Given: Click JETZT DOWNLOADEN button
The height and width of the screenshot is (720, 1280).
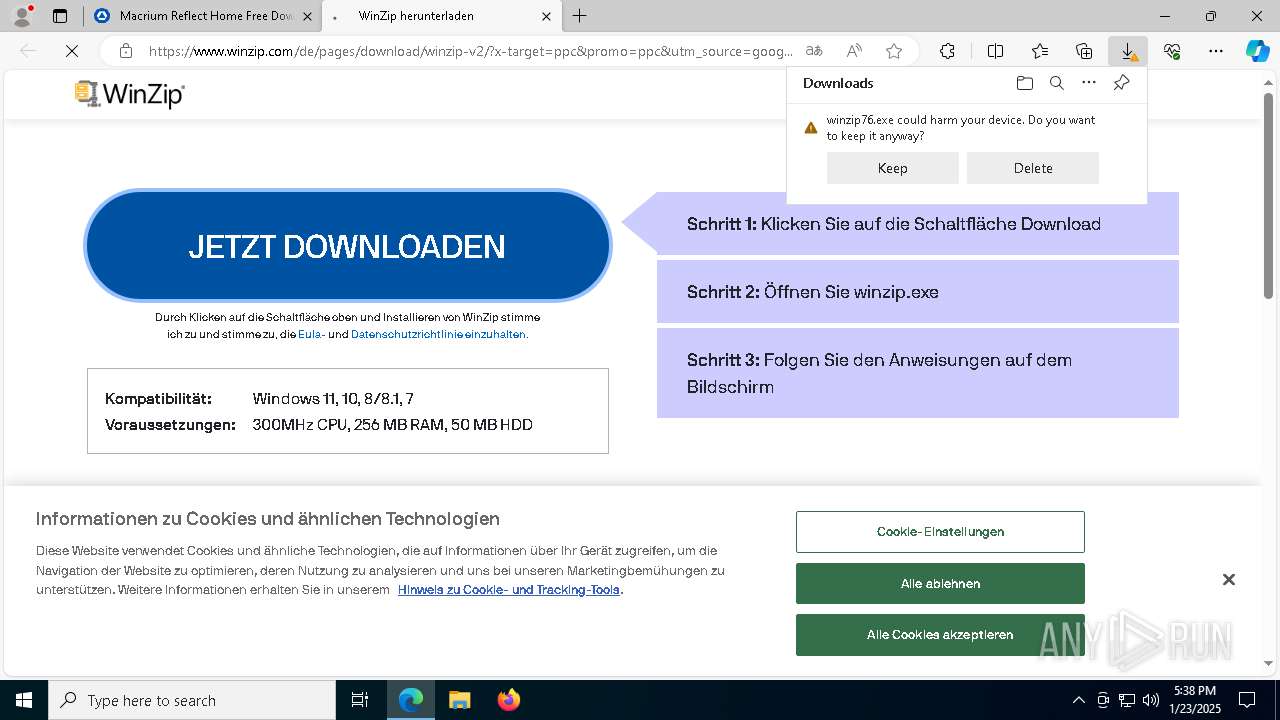Looking at the screenshot, I should [x=347, y=246].
